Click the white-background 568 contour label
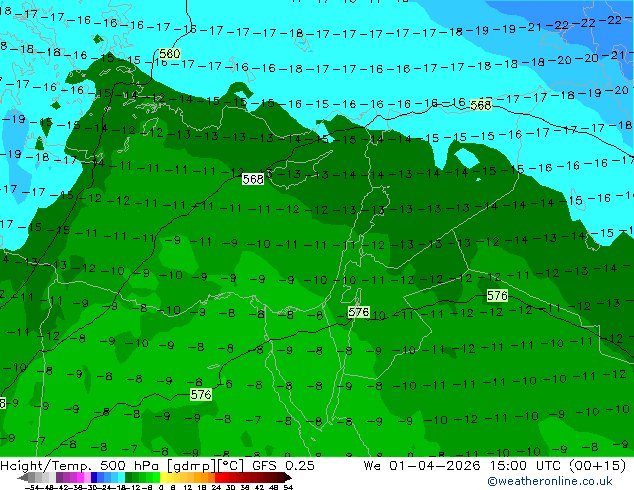 coord(253,179)
